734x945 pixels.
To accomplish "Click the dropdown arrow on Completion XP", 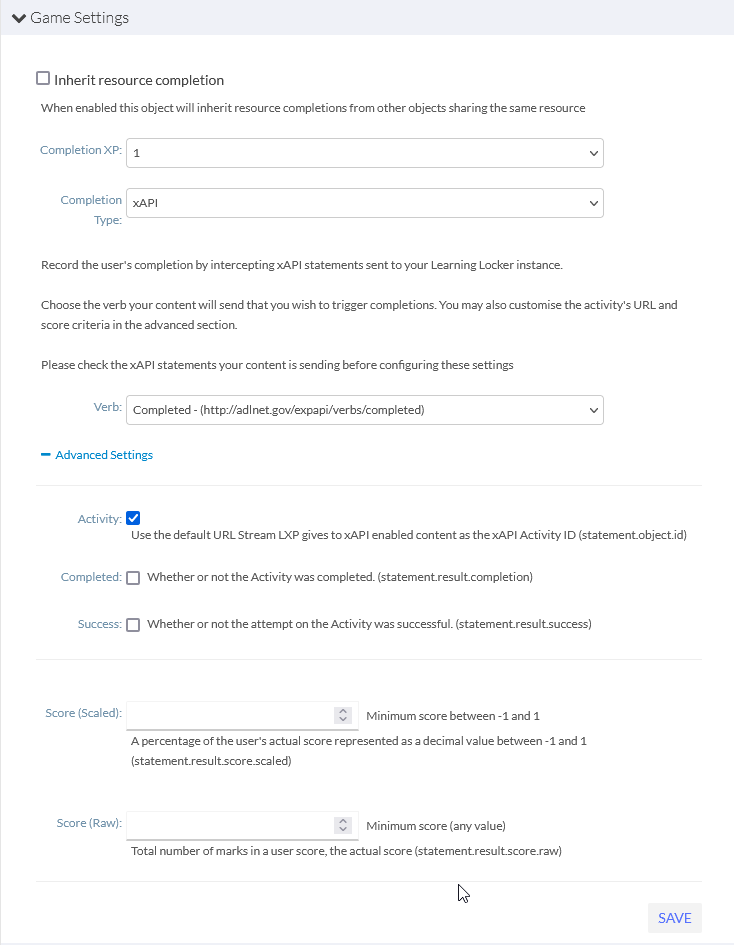I will coord(593,153).
